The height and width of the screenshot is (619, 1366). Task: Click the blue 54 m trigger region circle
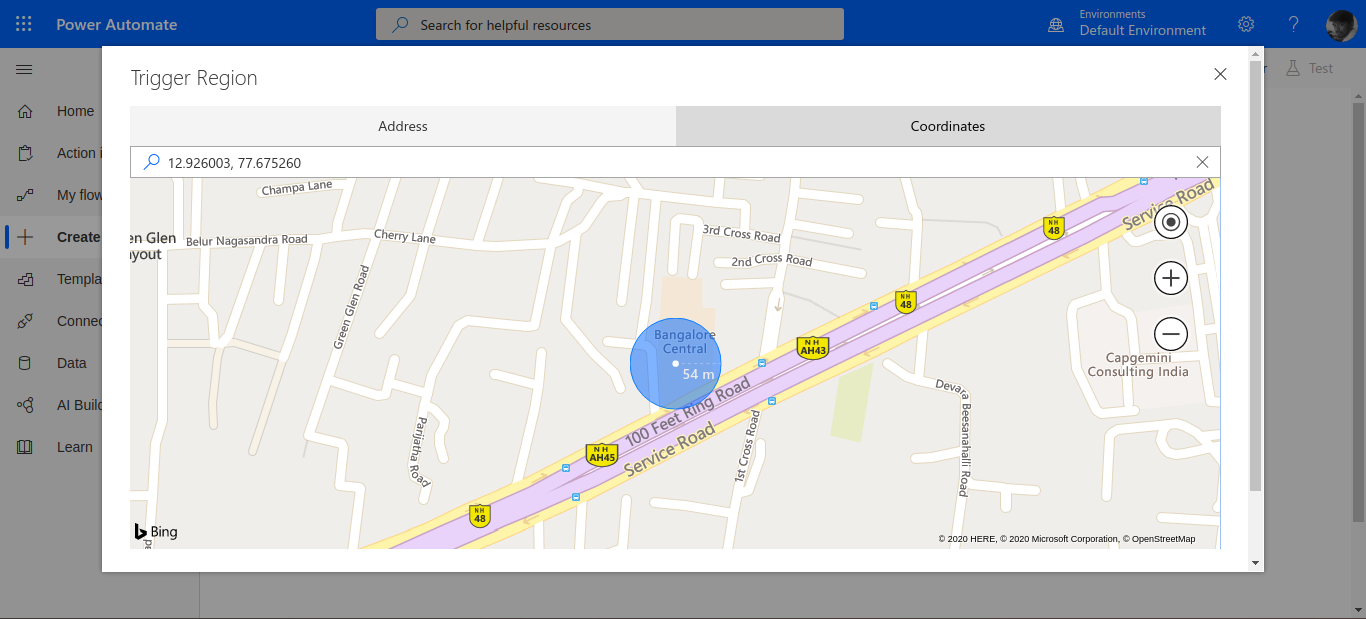point(675,364)
